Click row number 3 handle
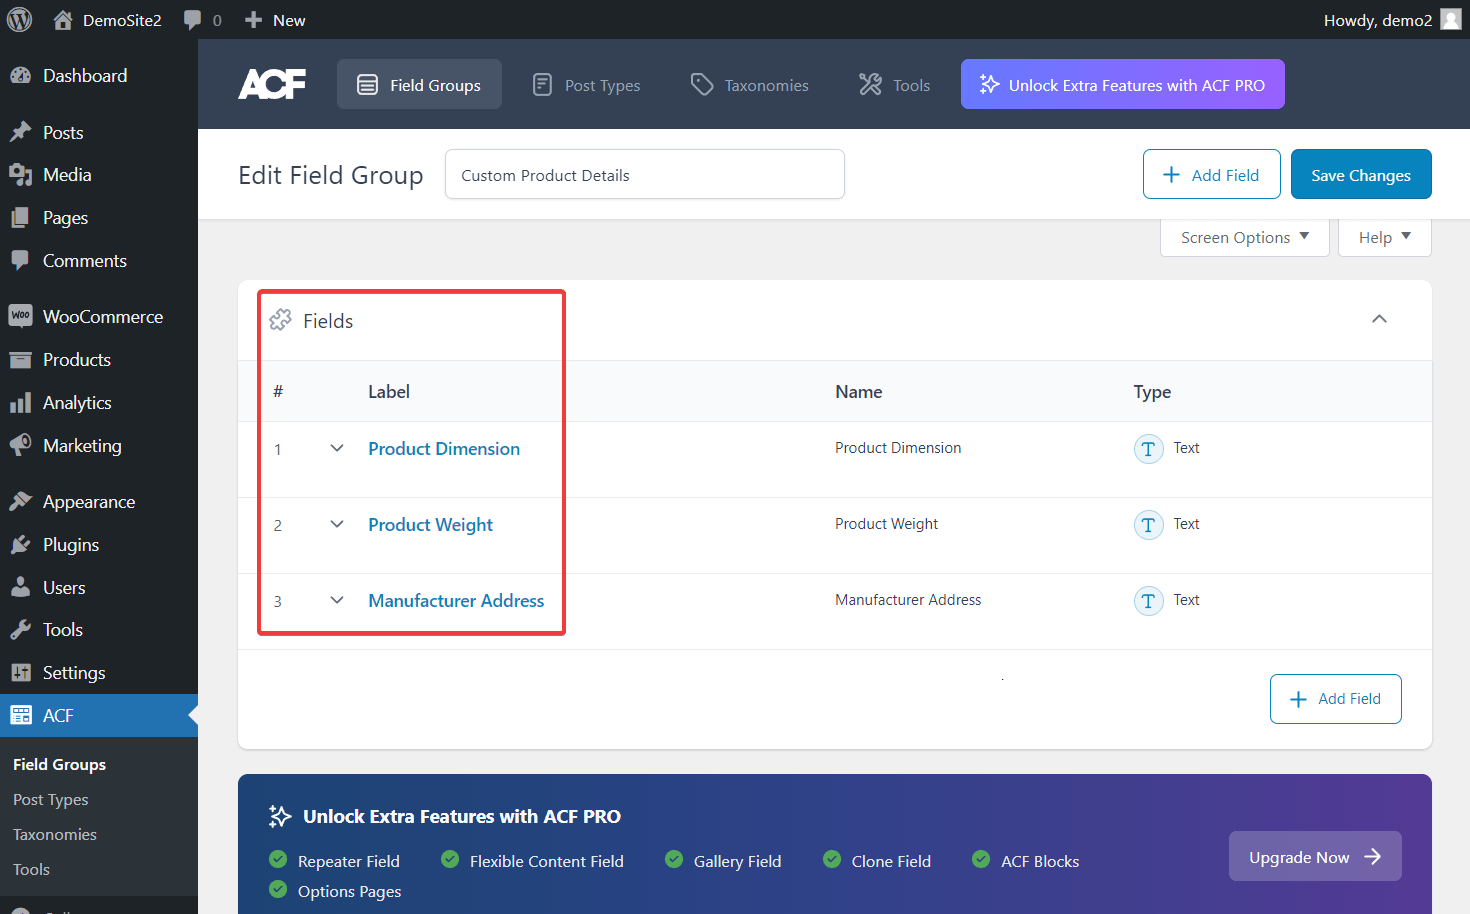Image resolution: width=1470 pixels, height=914 pixels. (278, 602)
